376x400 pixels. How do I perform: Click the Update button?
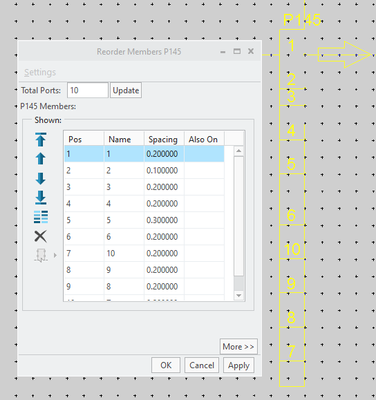(126, 90)
